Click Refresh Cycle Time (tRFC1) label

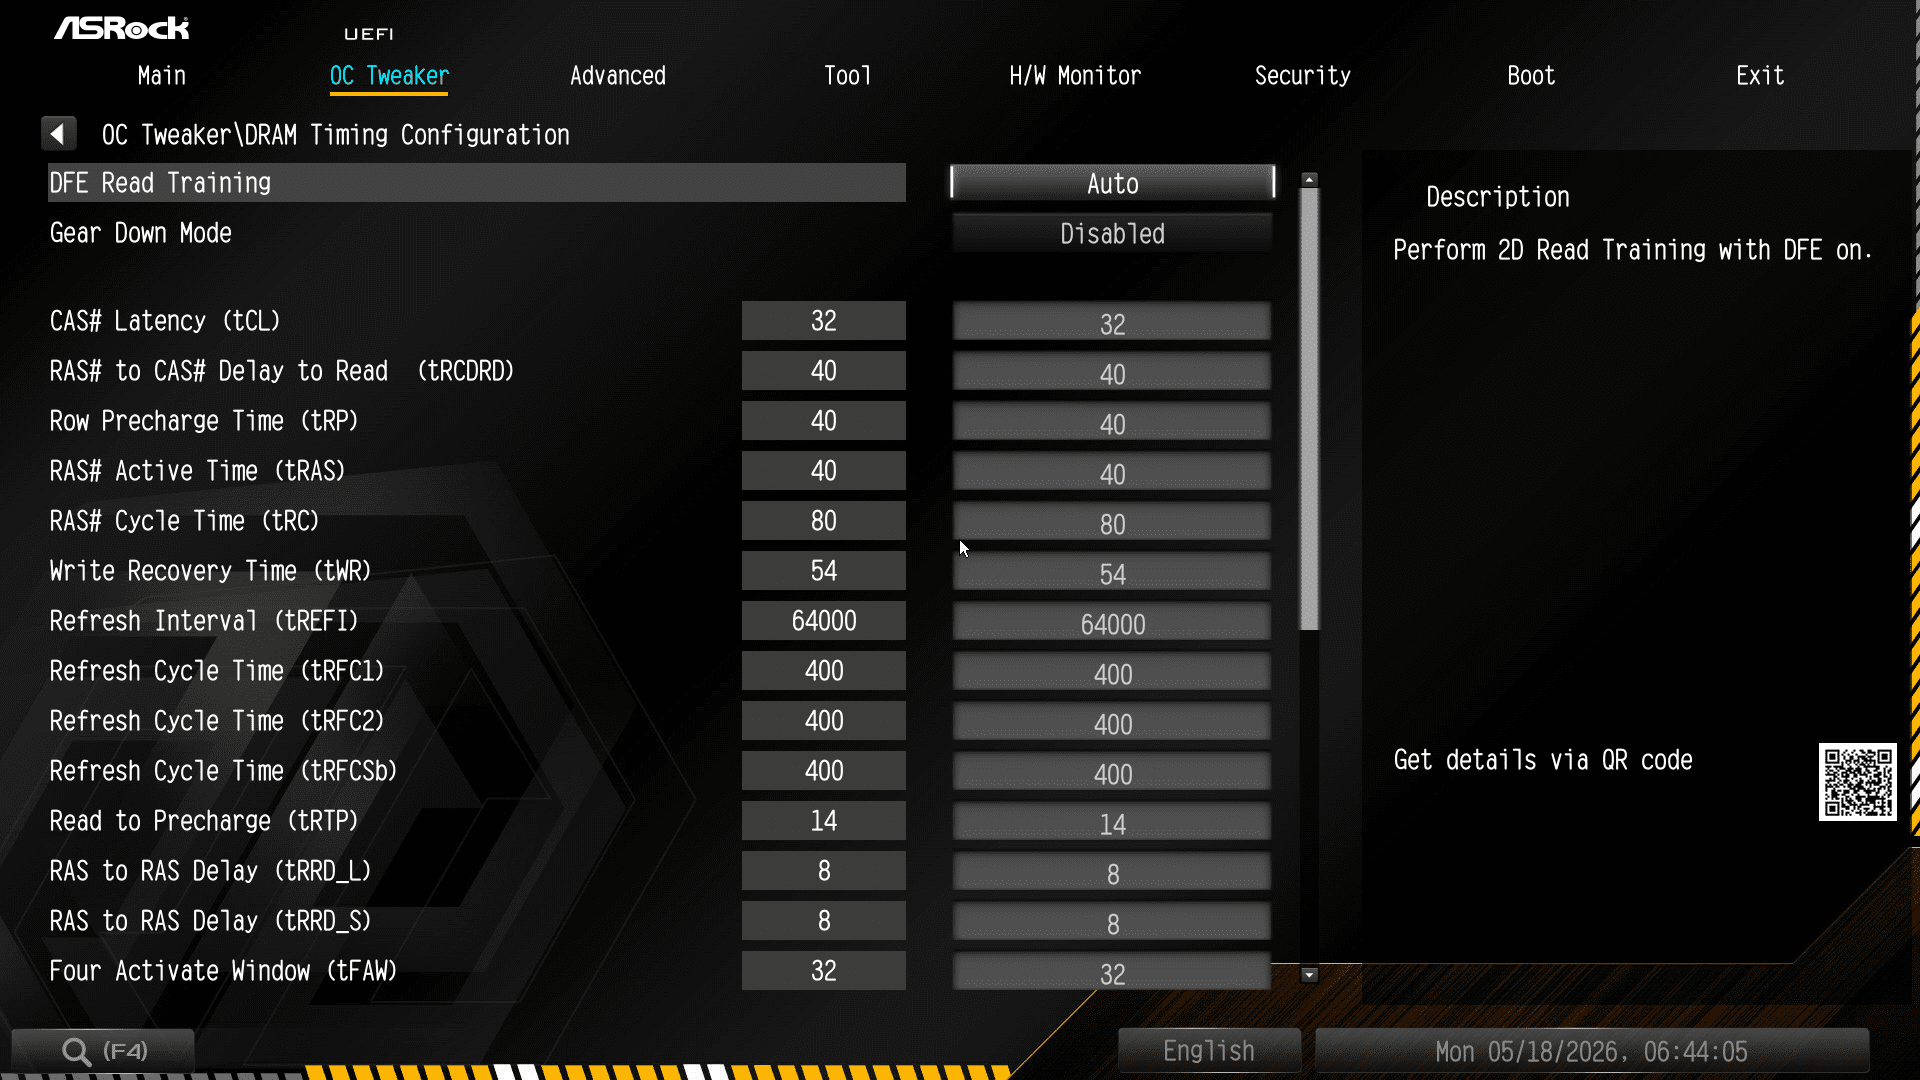click(x=217, y=671)
